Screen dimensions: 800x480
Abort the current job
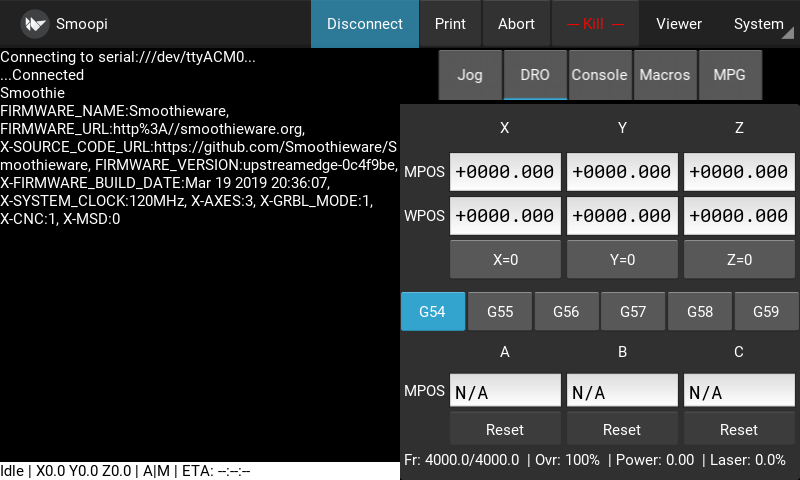(x=516, y=24)
